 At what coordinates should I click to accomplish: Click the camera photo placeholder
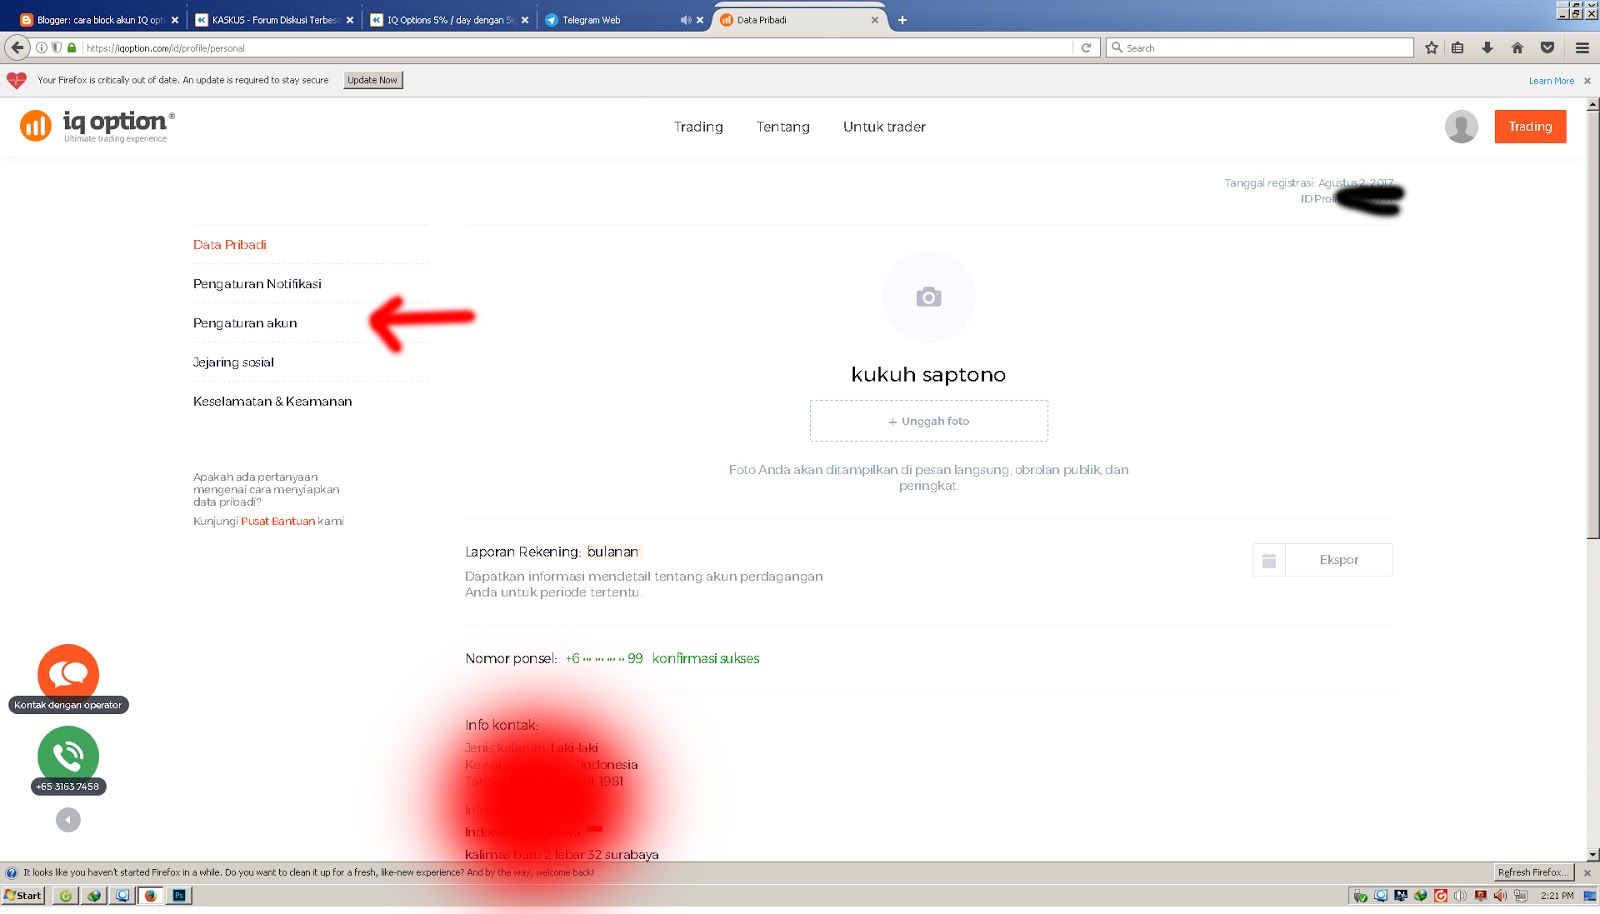point(928,297)
